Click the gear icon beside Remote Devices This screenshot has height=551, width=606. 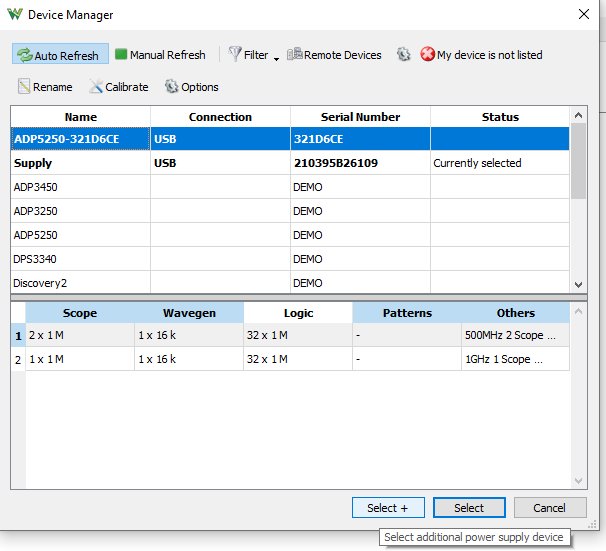[403, 54]
